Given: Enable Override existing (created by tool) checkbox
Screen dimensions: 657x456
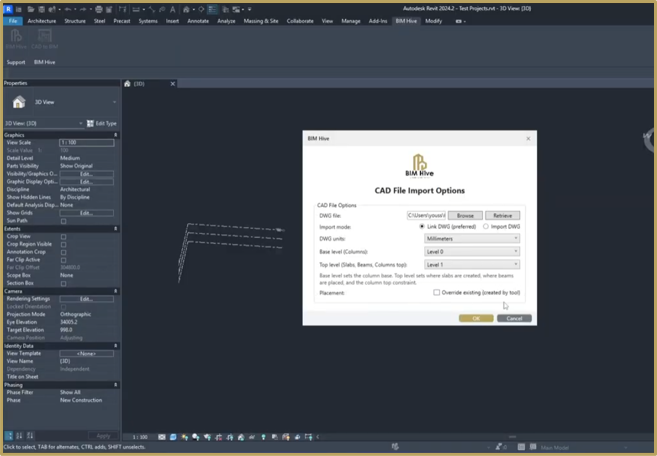Looking at the screenshot, I should click(x=437, y=292).
